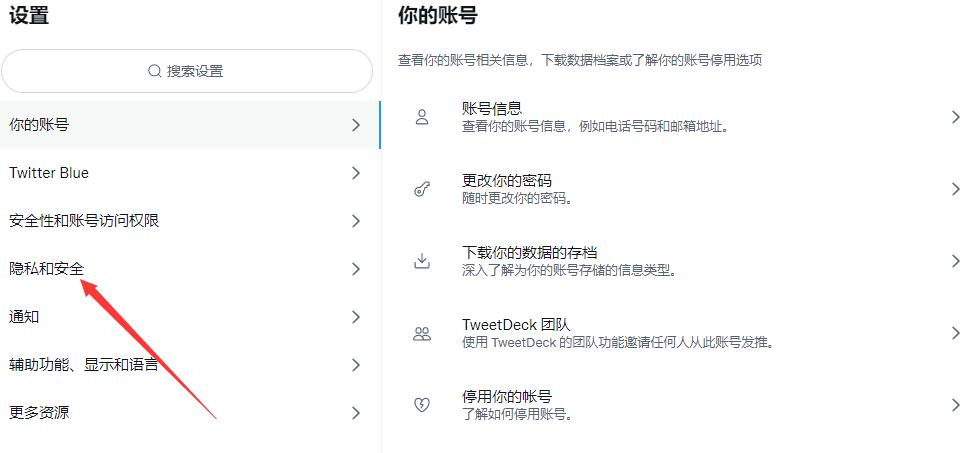Click chevron at right of 更改你的密码
The image size is (971, 453).
coord(956,189)
